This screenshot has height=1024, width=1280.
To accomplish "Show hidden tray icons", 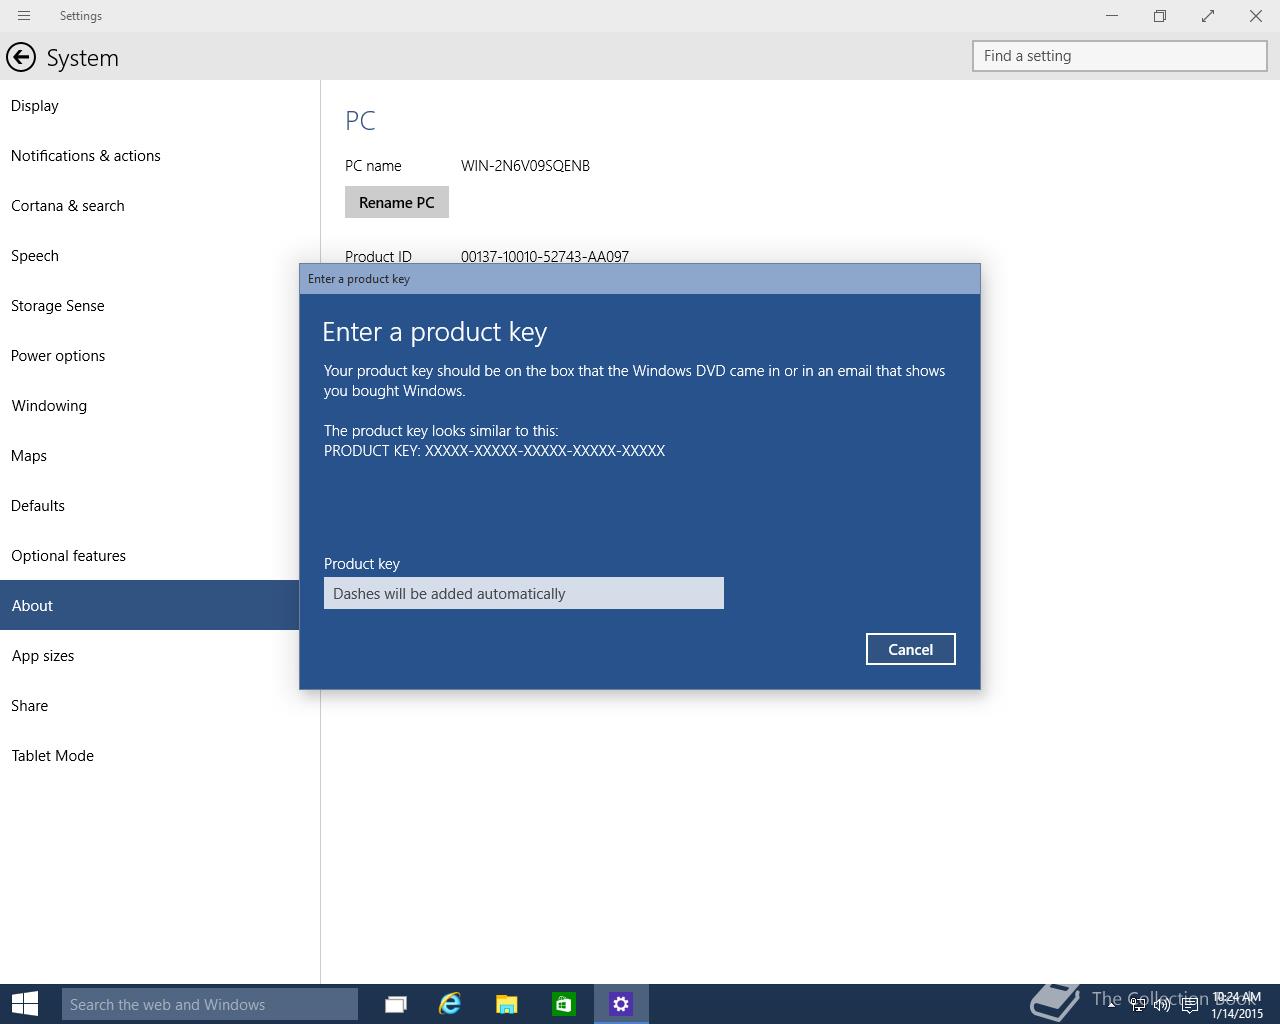I will (x=1111, y=1005).
